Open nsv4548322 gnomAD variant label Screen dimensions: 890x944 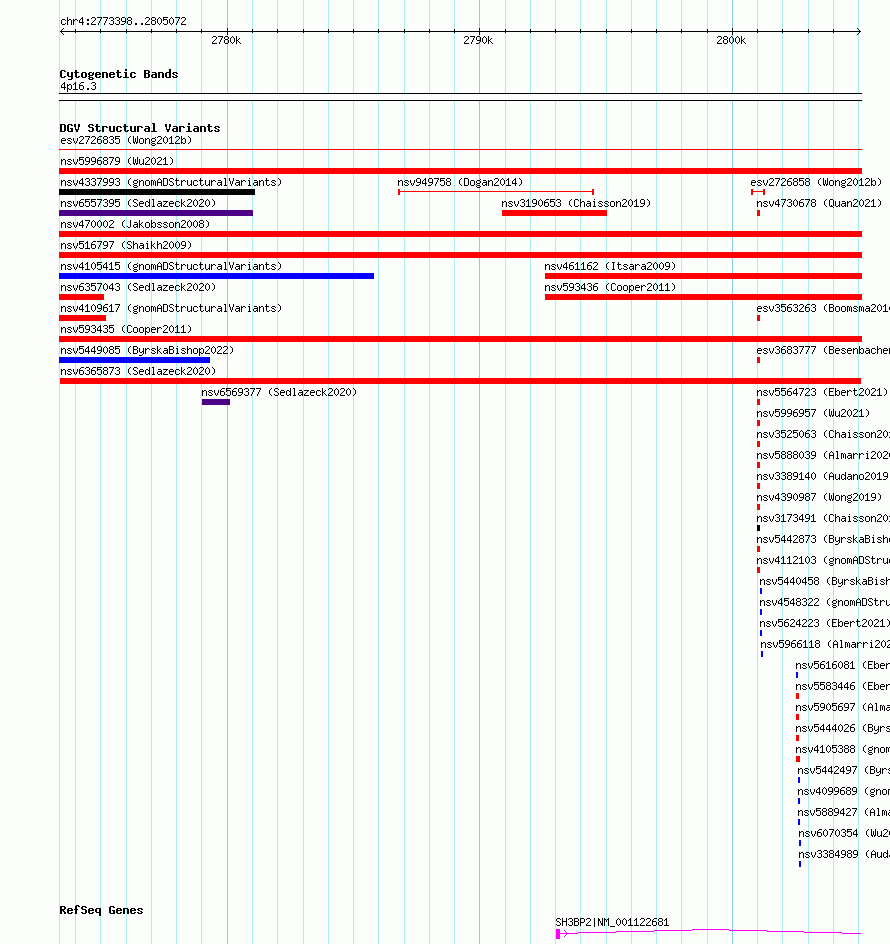824,603
